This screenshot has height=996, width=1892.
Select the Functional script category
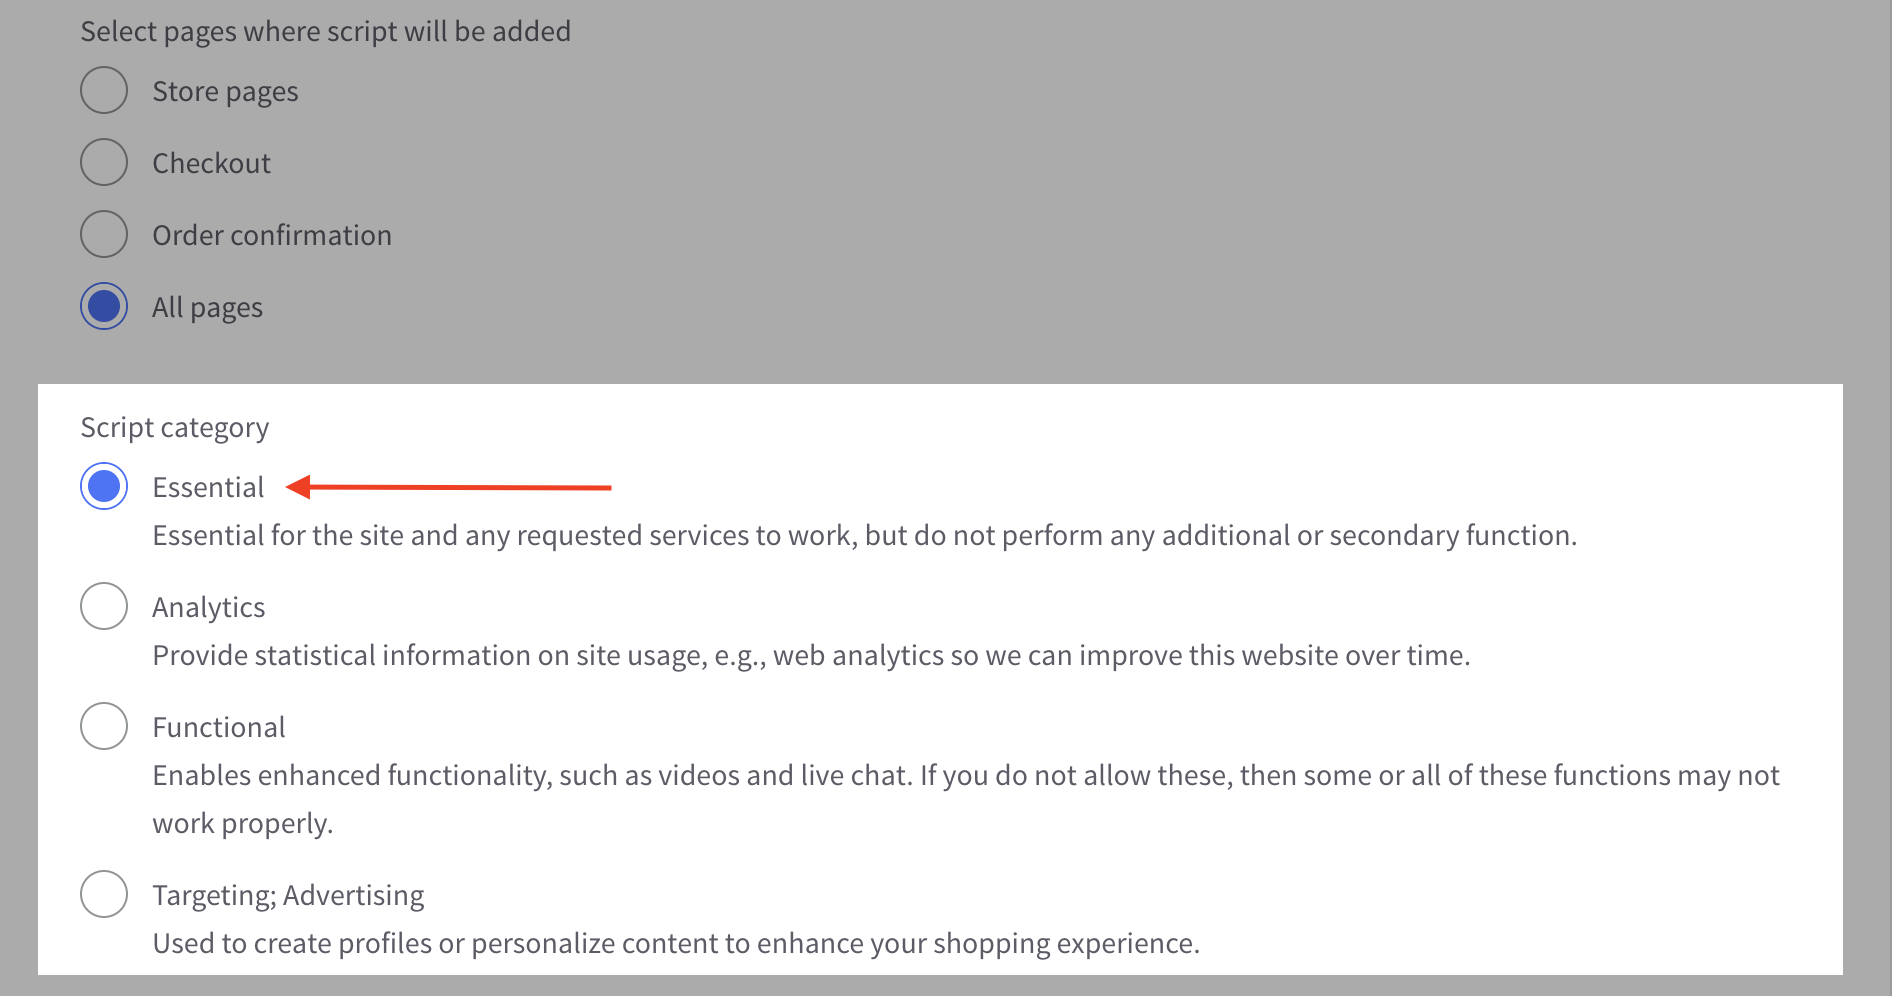click(x=103, y=726)
